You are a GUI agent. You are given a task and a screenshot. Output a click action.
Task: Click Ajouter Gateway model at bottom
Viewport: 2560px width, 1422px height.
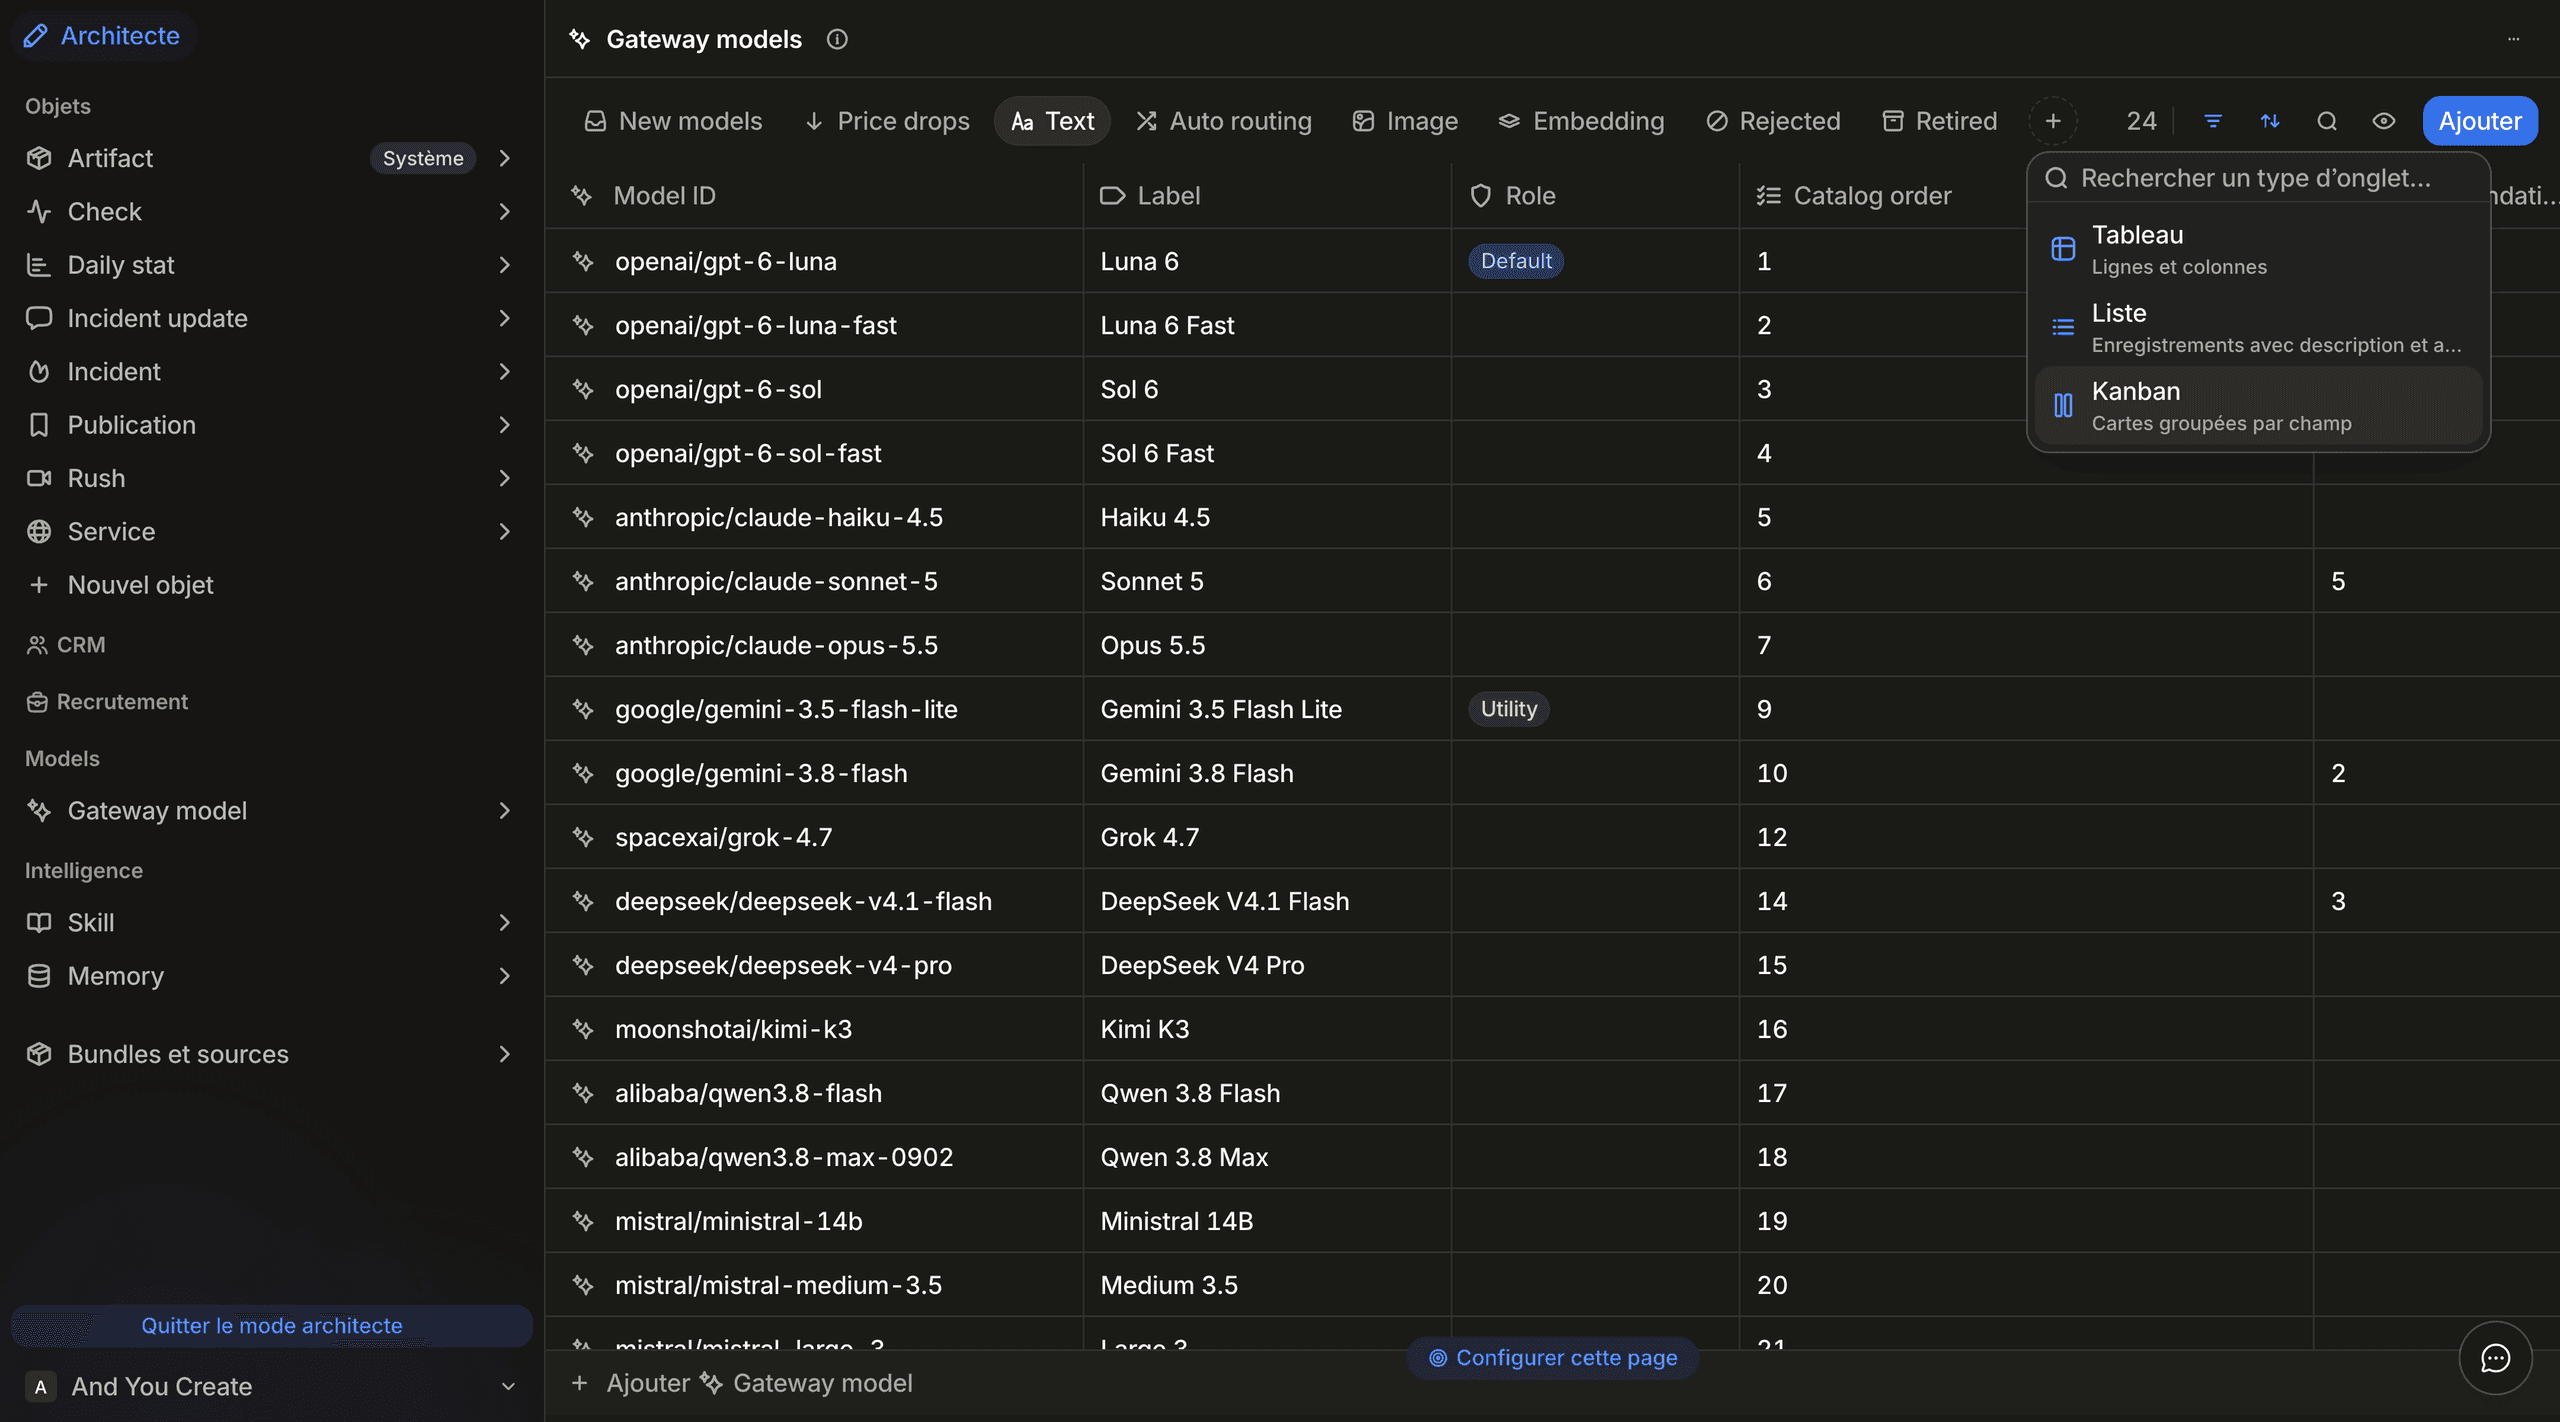coord(741,1383)
